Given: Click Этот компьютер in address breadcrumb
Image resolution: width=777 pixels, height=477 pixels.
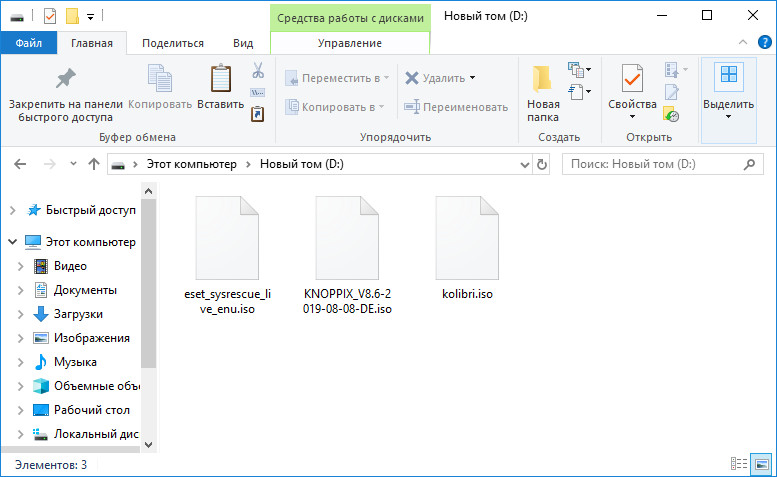Looking at the screenshot, I should point(191,164).
